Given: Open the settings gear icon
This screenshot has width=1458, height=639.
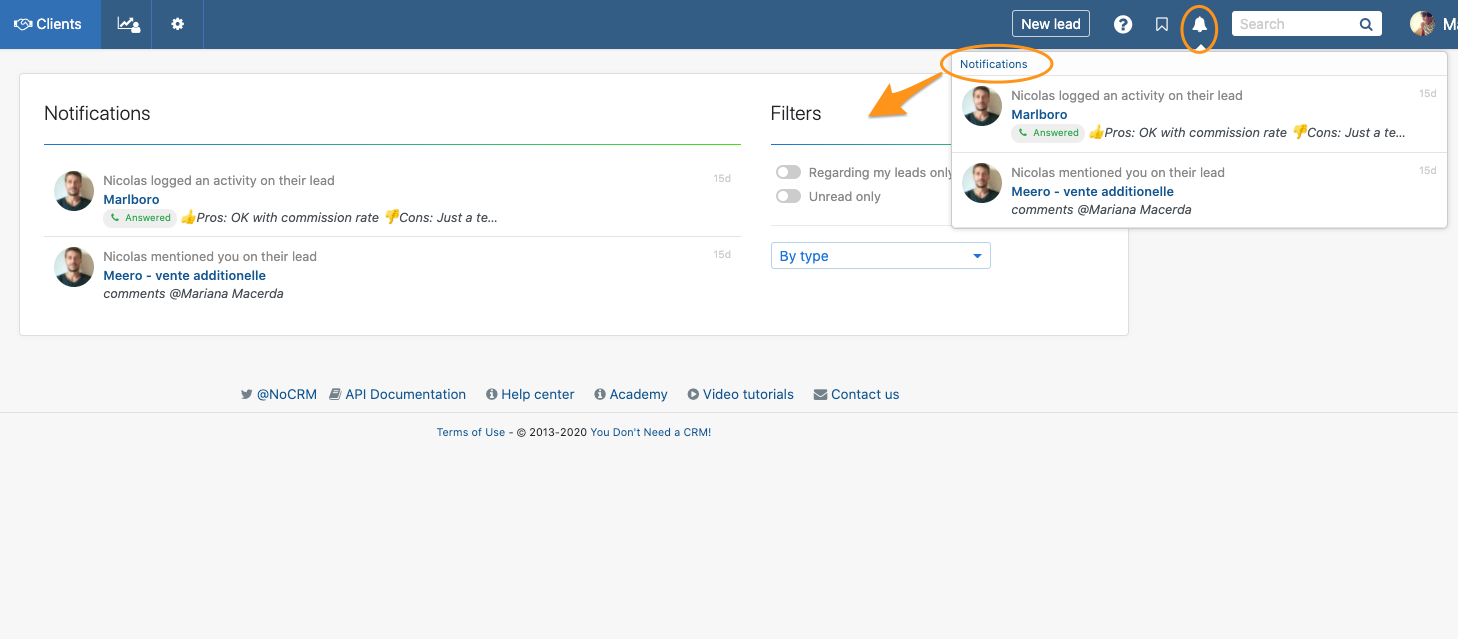Looking at the screenshot, I should tap(177, 24).
